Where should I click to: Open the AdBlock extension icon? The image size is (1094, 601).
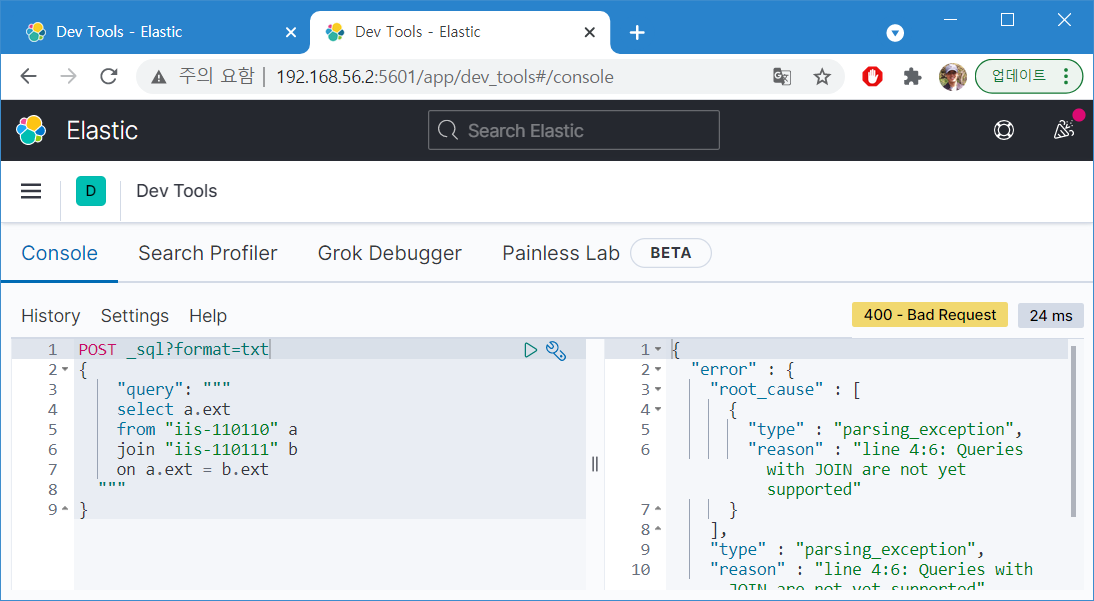[871, 76]
